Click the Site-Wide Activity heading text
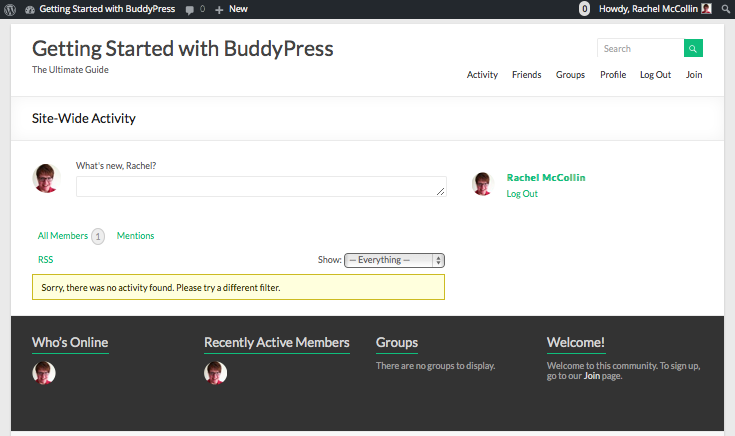This screenshot has height=436, width=735. (83, 119)
